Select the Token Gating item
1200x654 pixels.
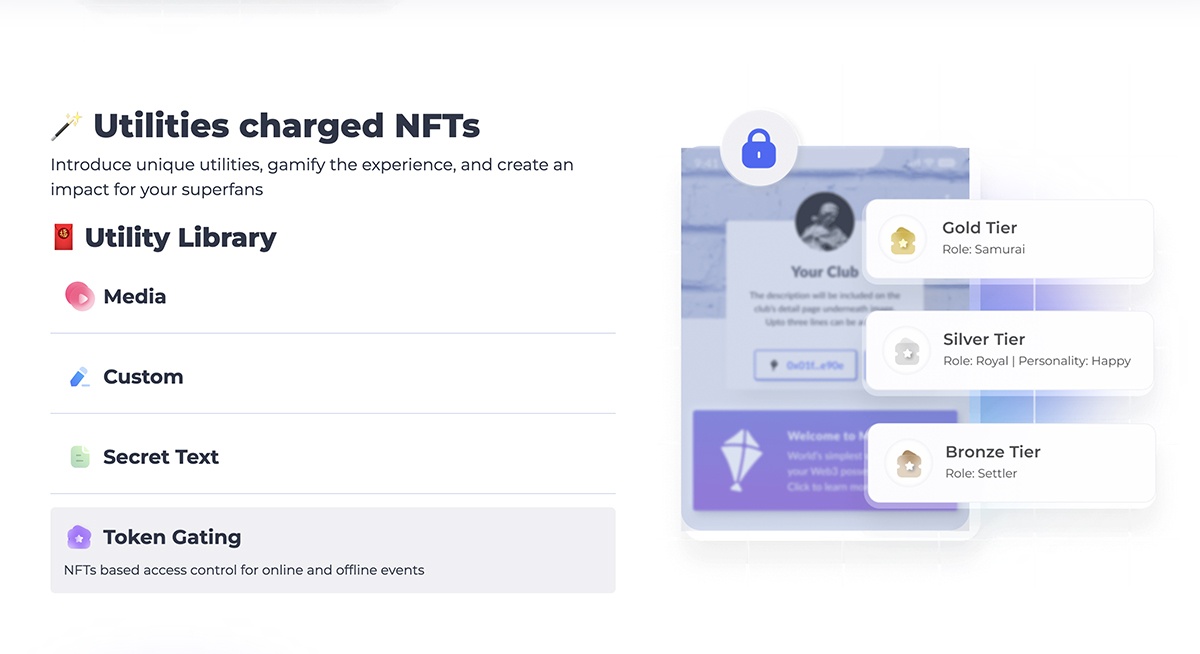click(x=333, y=549)
